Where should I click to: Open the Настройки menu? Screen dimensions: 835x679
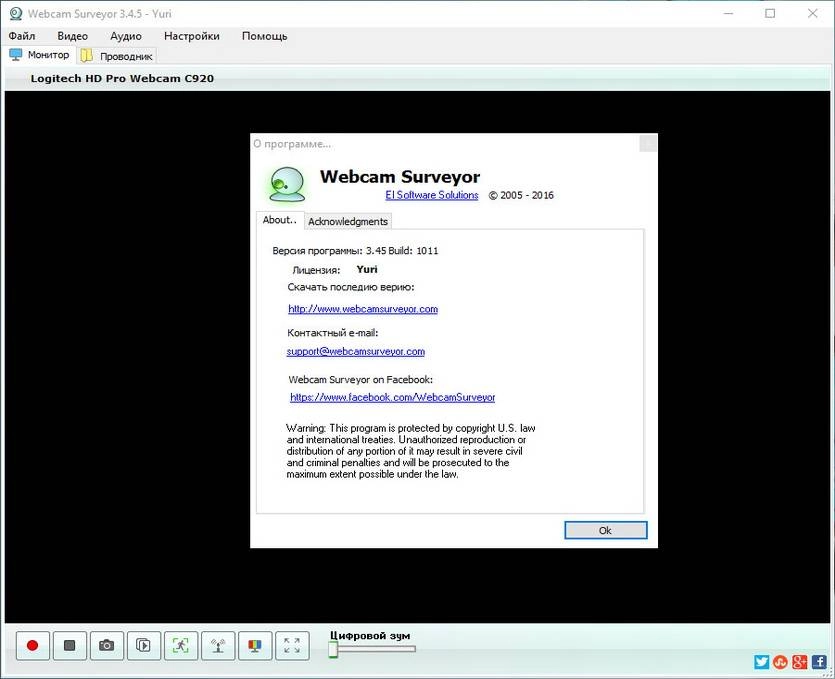[x=192, y=36]
